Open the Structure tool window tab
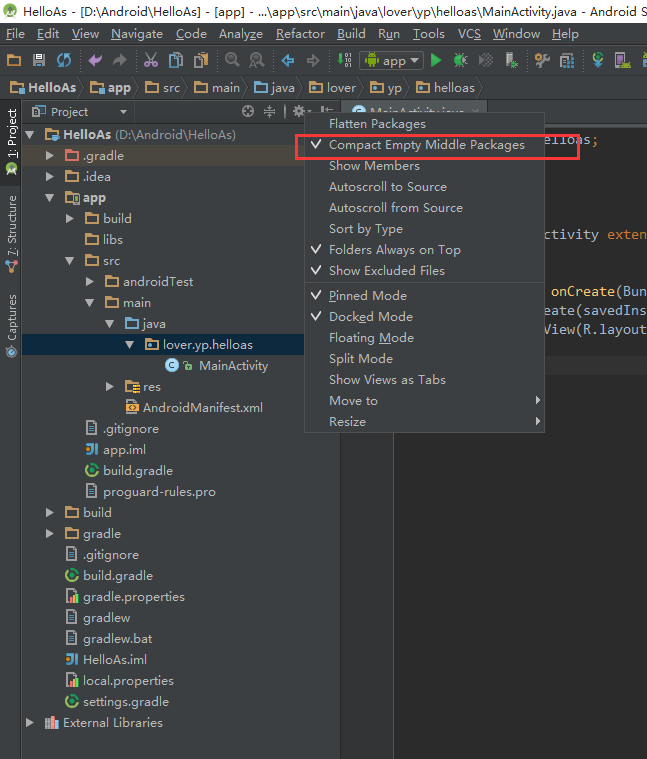Image resolution: width=647 pixels, height=759 pixels. (11, 234)
